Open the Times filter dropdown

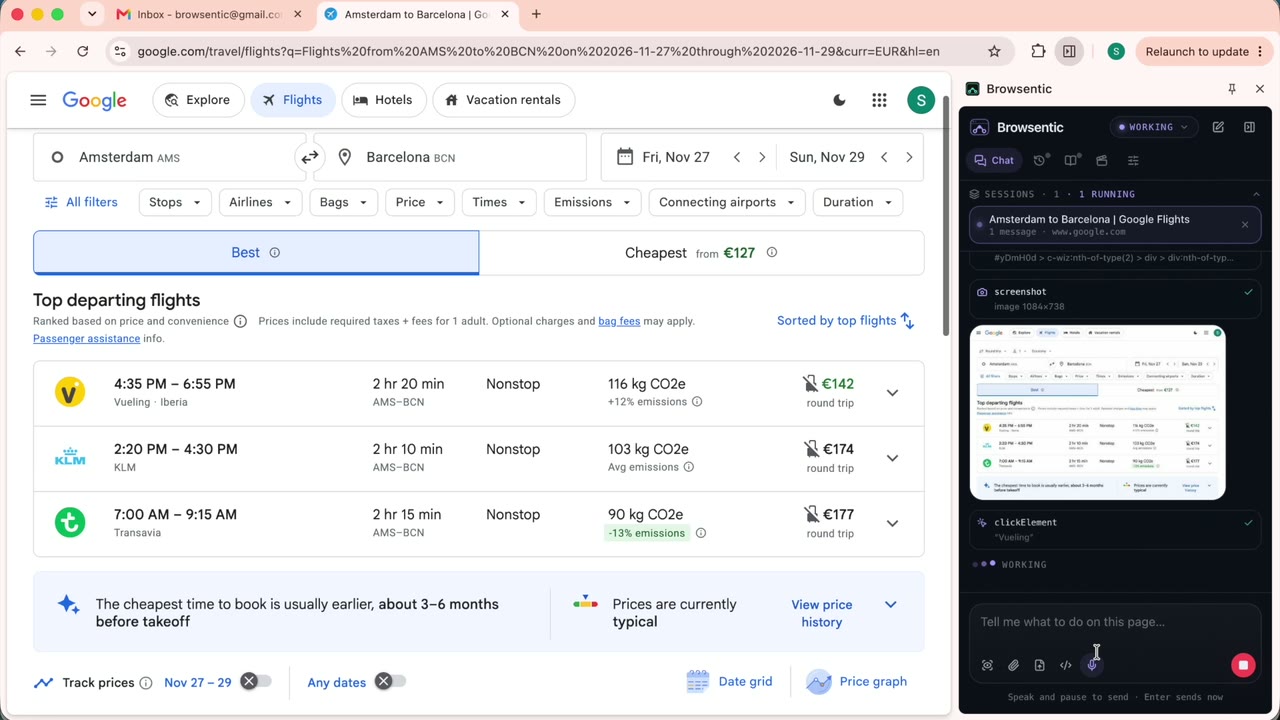[x=498, y=202]
